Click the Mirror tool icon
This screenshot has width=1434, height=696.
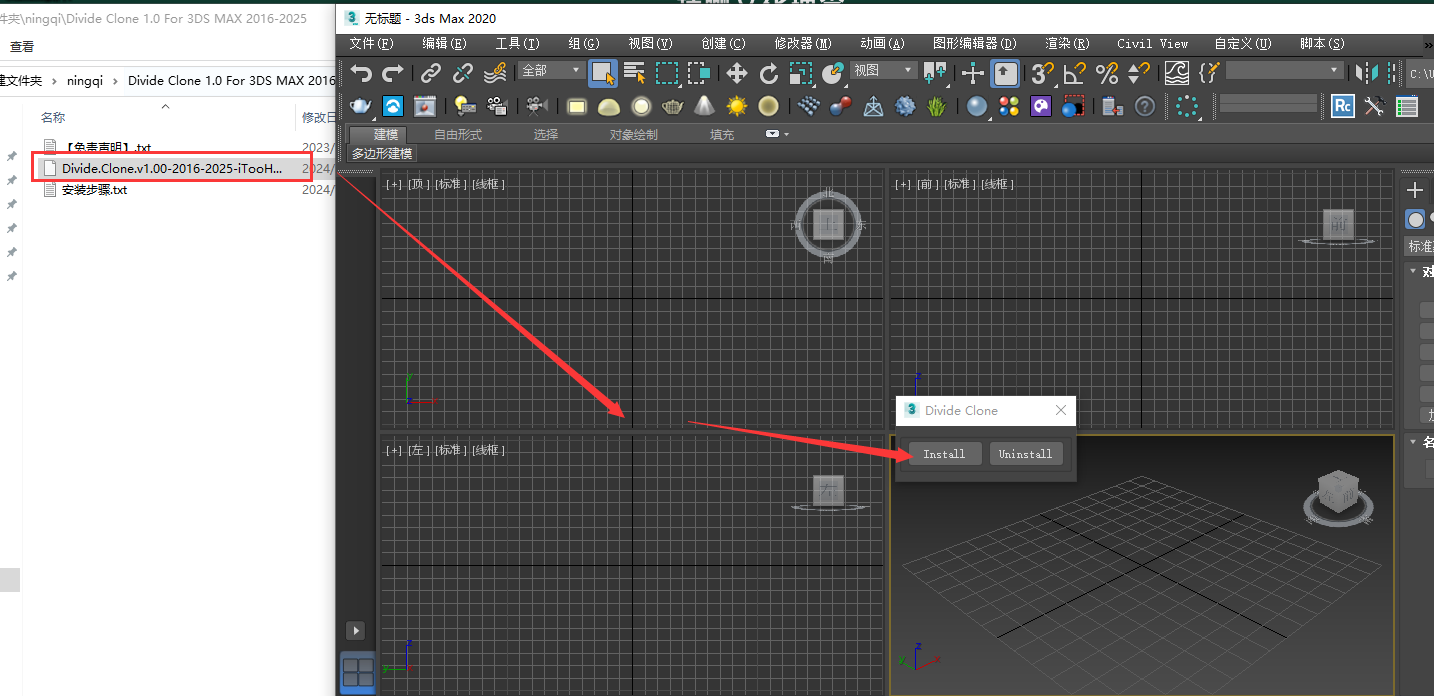click(x=1367, y=72)
